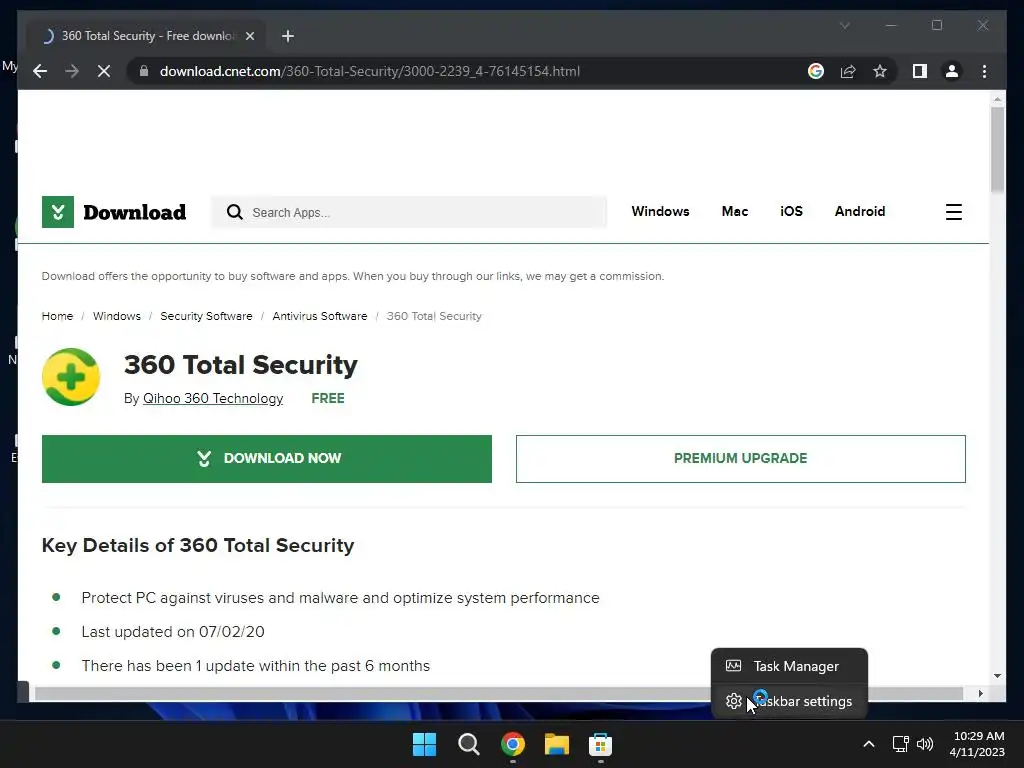The width and height of the screenshot is (1024, 768).
Task: Open File Explorer from the taskbar
Action: (556, 744)
